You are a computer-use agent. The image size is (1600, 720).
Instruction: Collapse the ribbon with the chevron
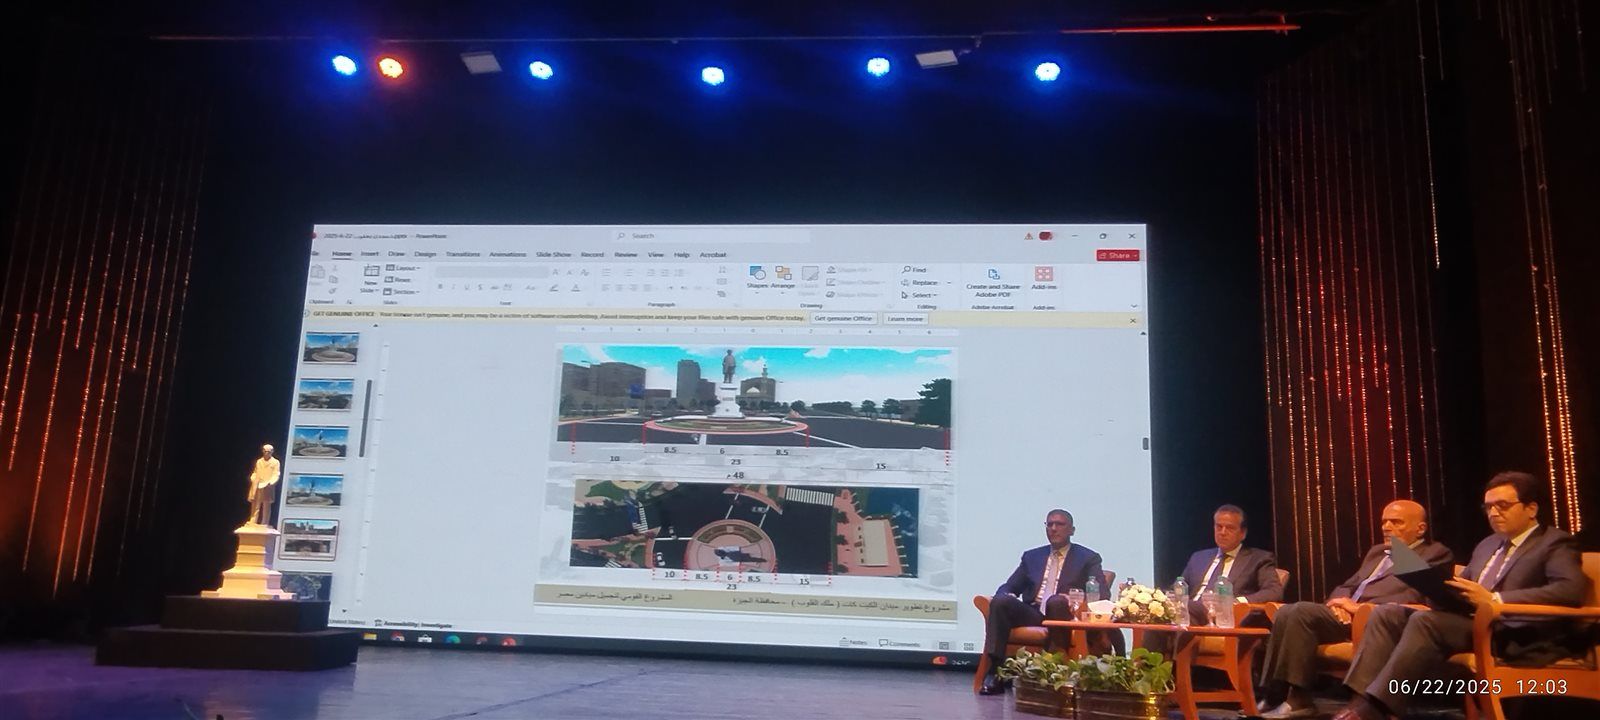(1134, 306)
